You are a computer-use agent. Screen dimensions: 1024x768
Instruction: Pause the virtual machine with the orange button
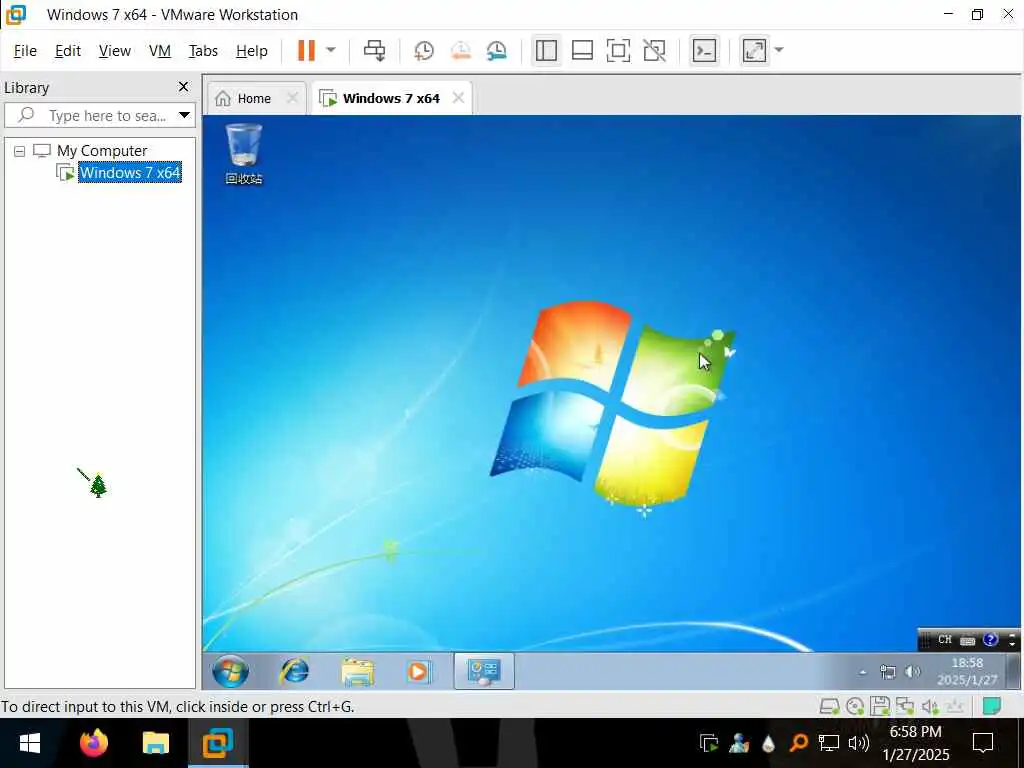[306, 50]
